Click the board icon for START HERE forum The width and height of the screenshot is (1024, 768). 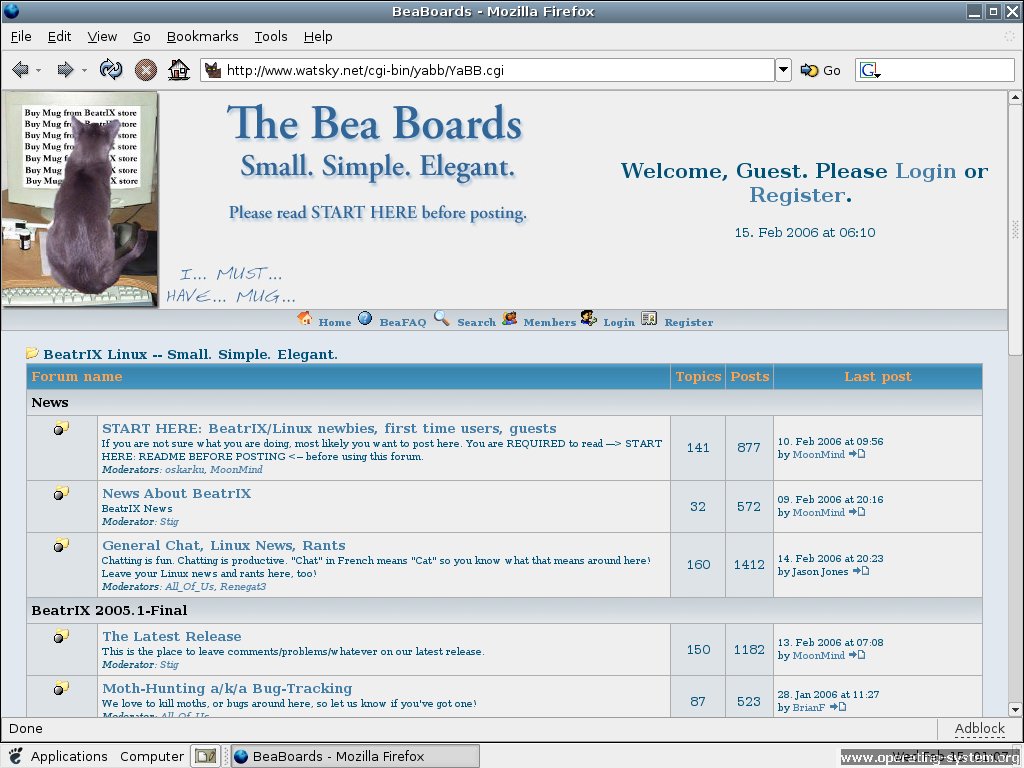tap(61, 428)
